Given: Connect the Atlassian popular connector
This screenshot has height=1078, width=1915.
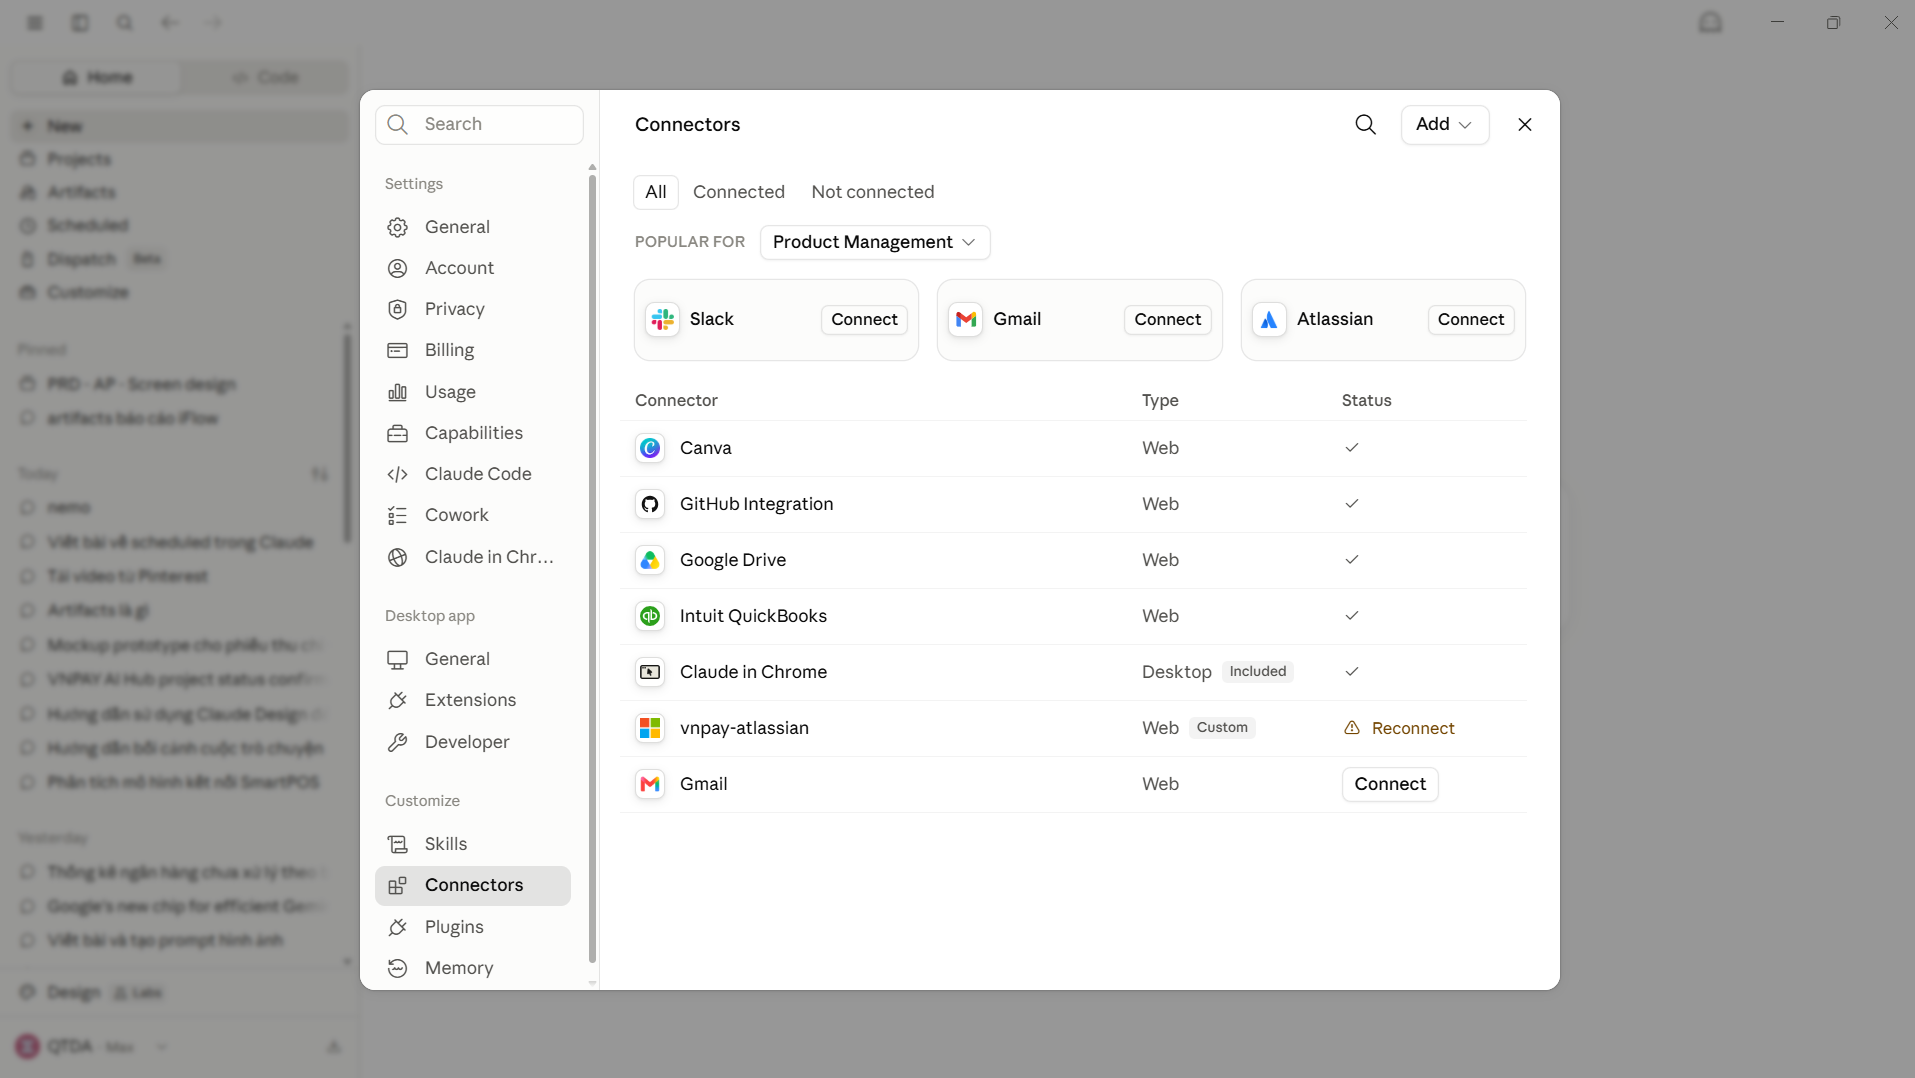Looking at the screenshot, I should [x=1471, y=319].
